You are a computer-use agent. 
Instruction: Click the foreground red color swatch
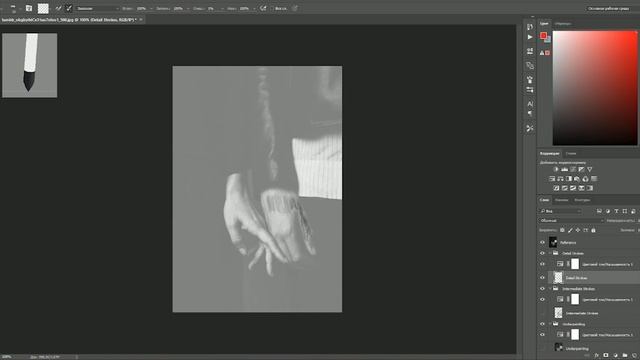(x=543, y=36)
